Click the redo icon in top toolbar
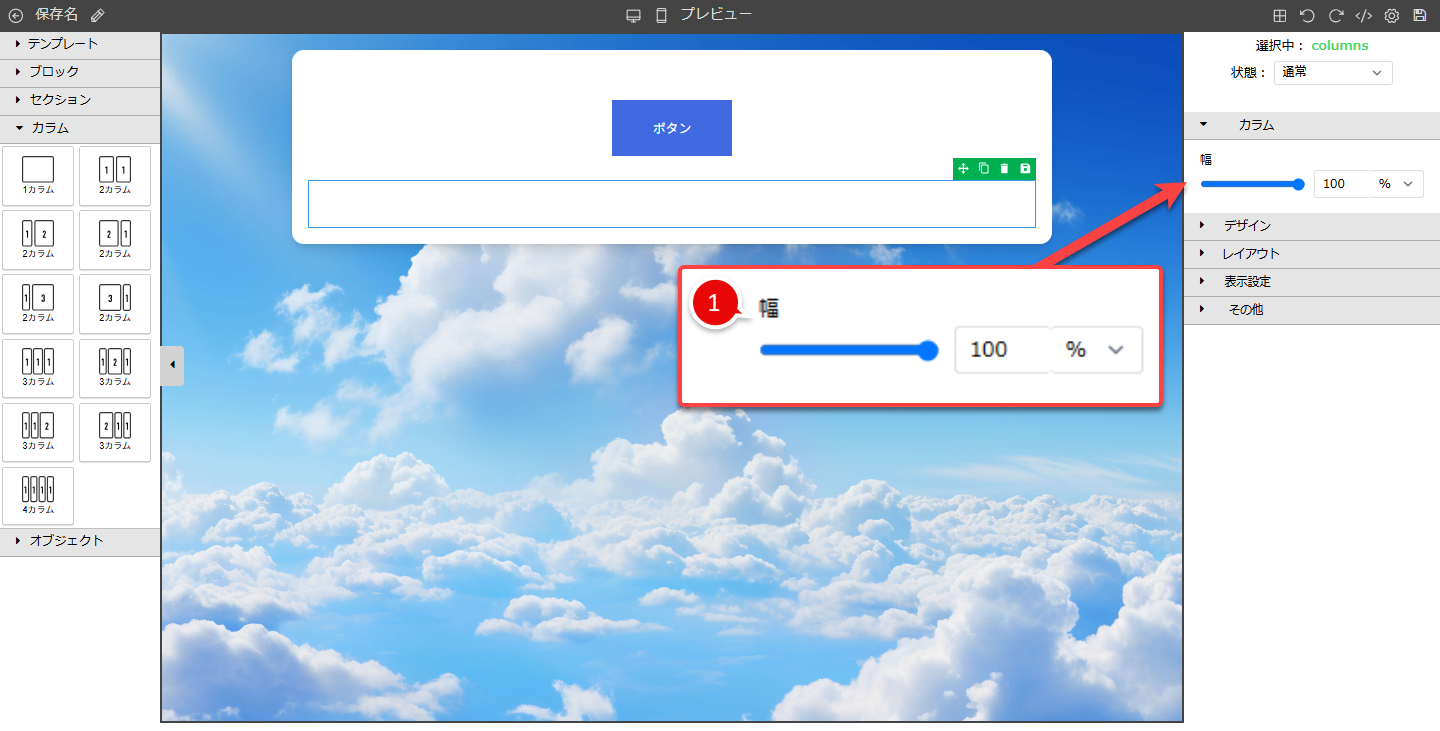1440x731 pixels. click(1335, 15)
